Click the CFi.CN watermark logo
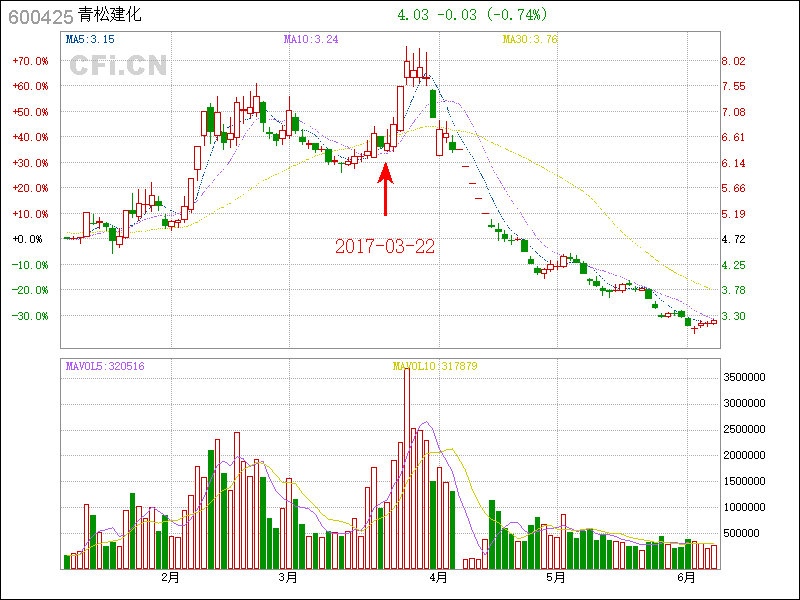 (x=118, y=66)
